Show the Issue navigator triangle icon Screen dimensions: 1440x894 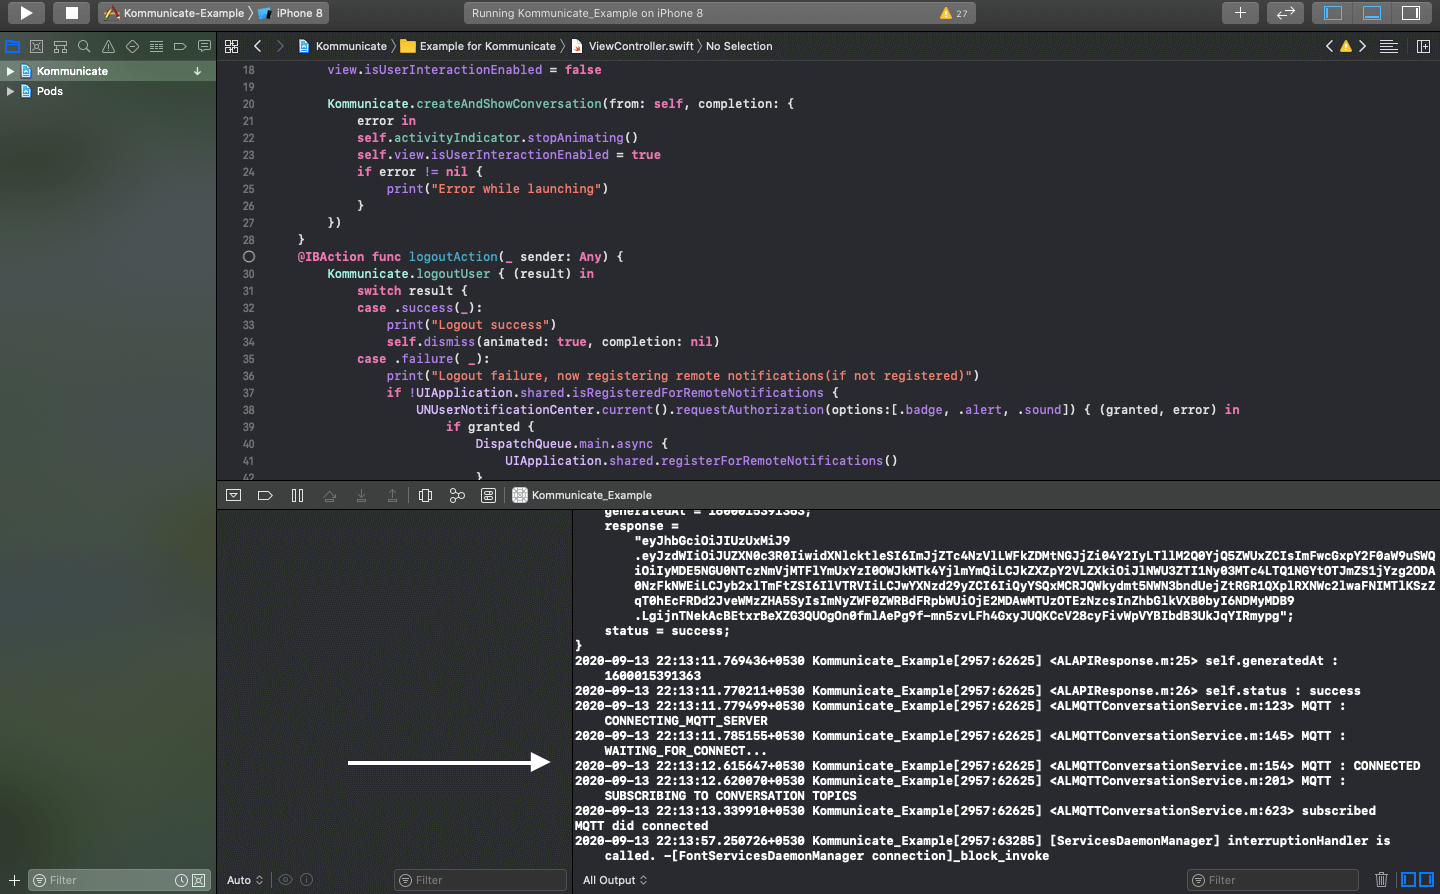(108, 46)
